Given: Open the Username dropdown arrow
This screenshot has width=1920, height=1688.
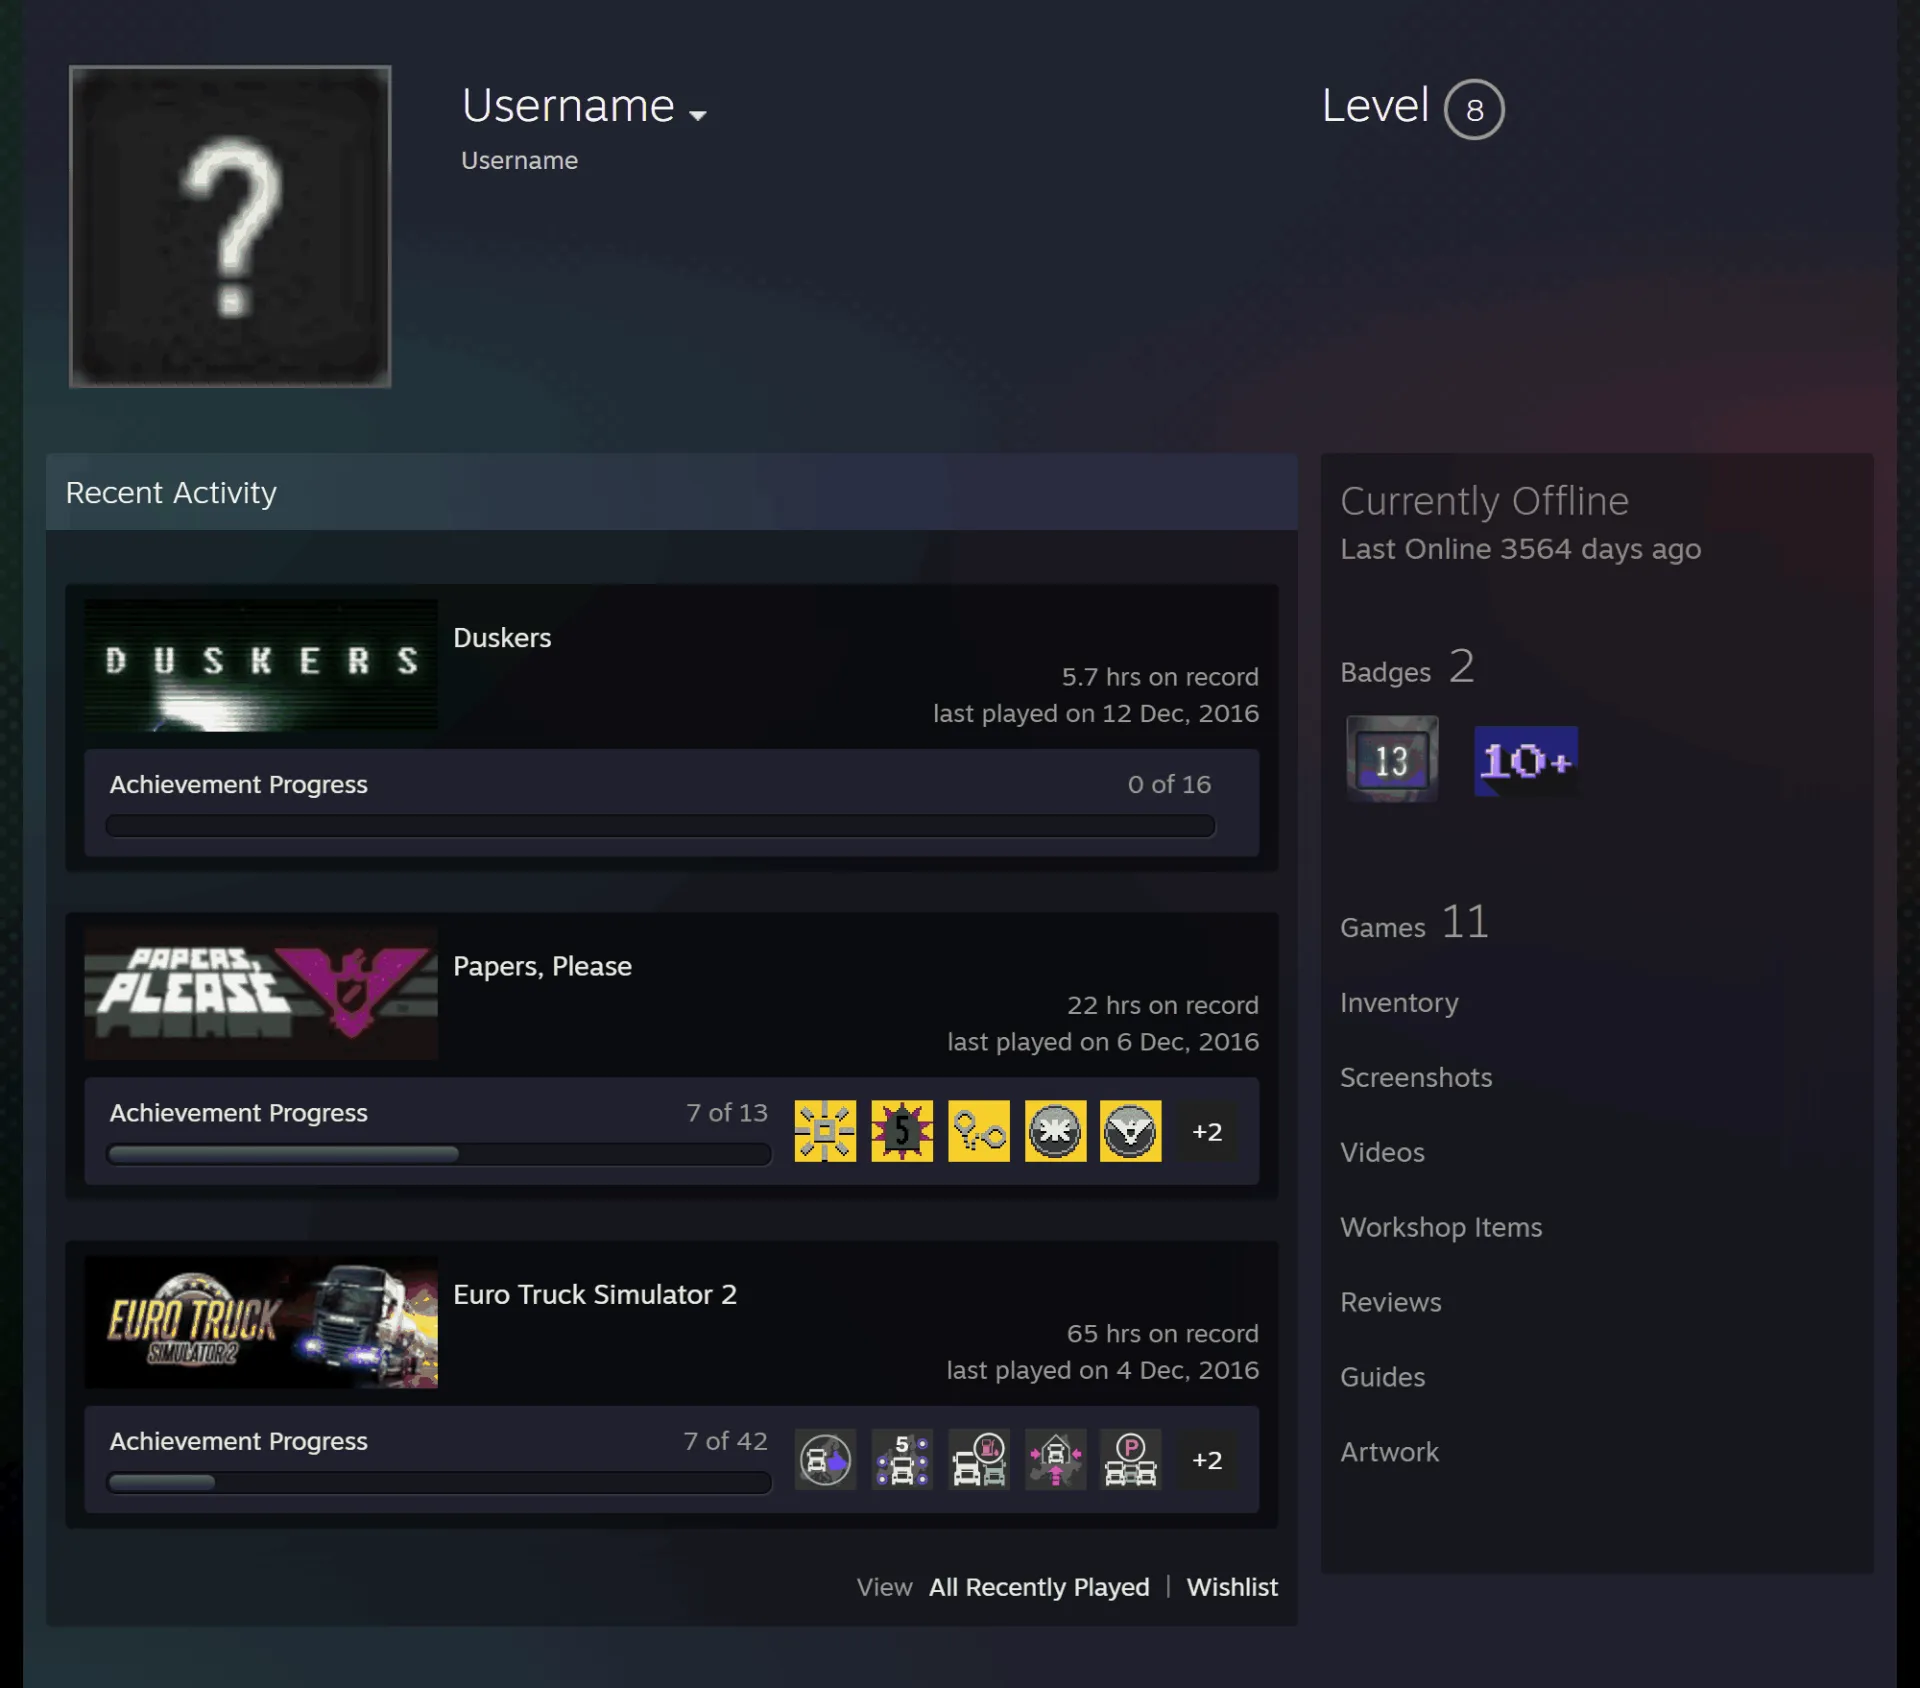Looking at the screenshot, I should click(698, 115).
